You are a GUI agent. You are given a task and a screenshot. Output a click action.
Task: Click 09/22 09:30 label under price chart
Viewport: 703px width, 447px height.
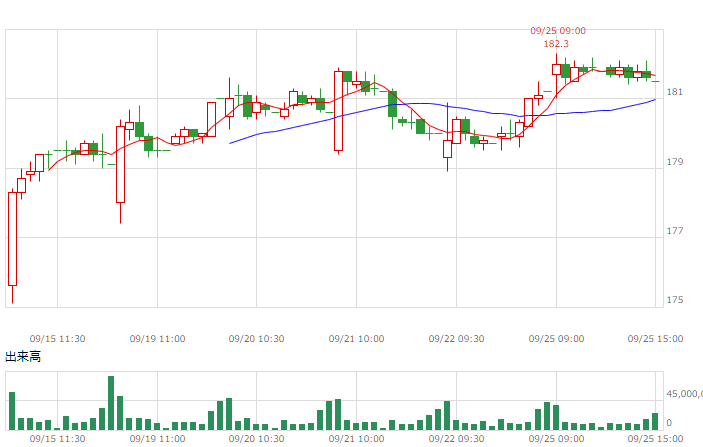pyautogui.click(x=456, y=339)
